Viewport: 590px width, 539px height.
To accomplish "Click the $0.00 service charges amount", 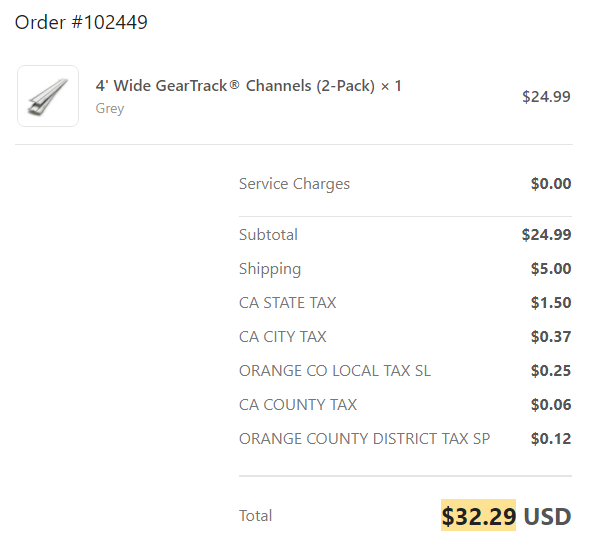I will pos(551,184).
